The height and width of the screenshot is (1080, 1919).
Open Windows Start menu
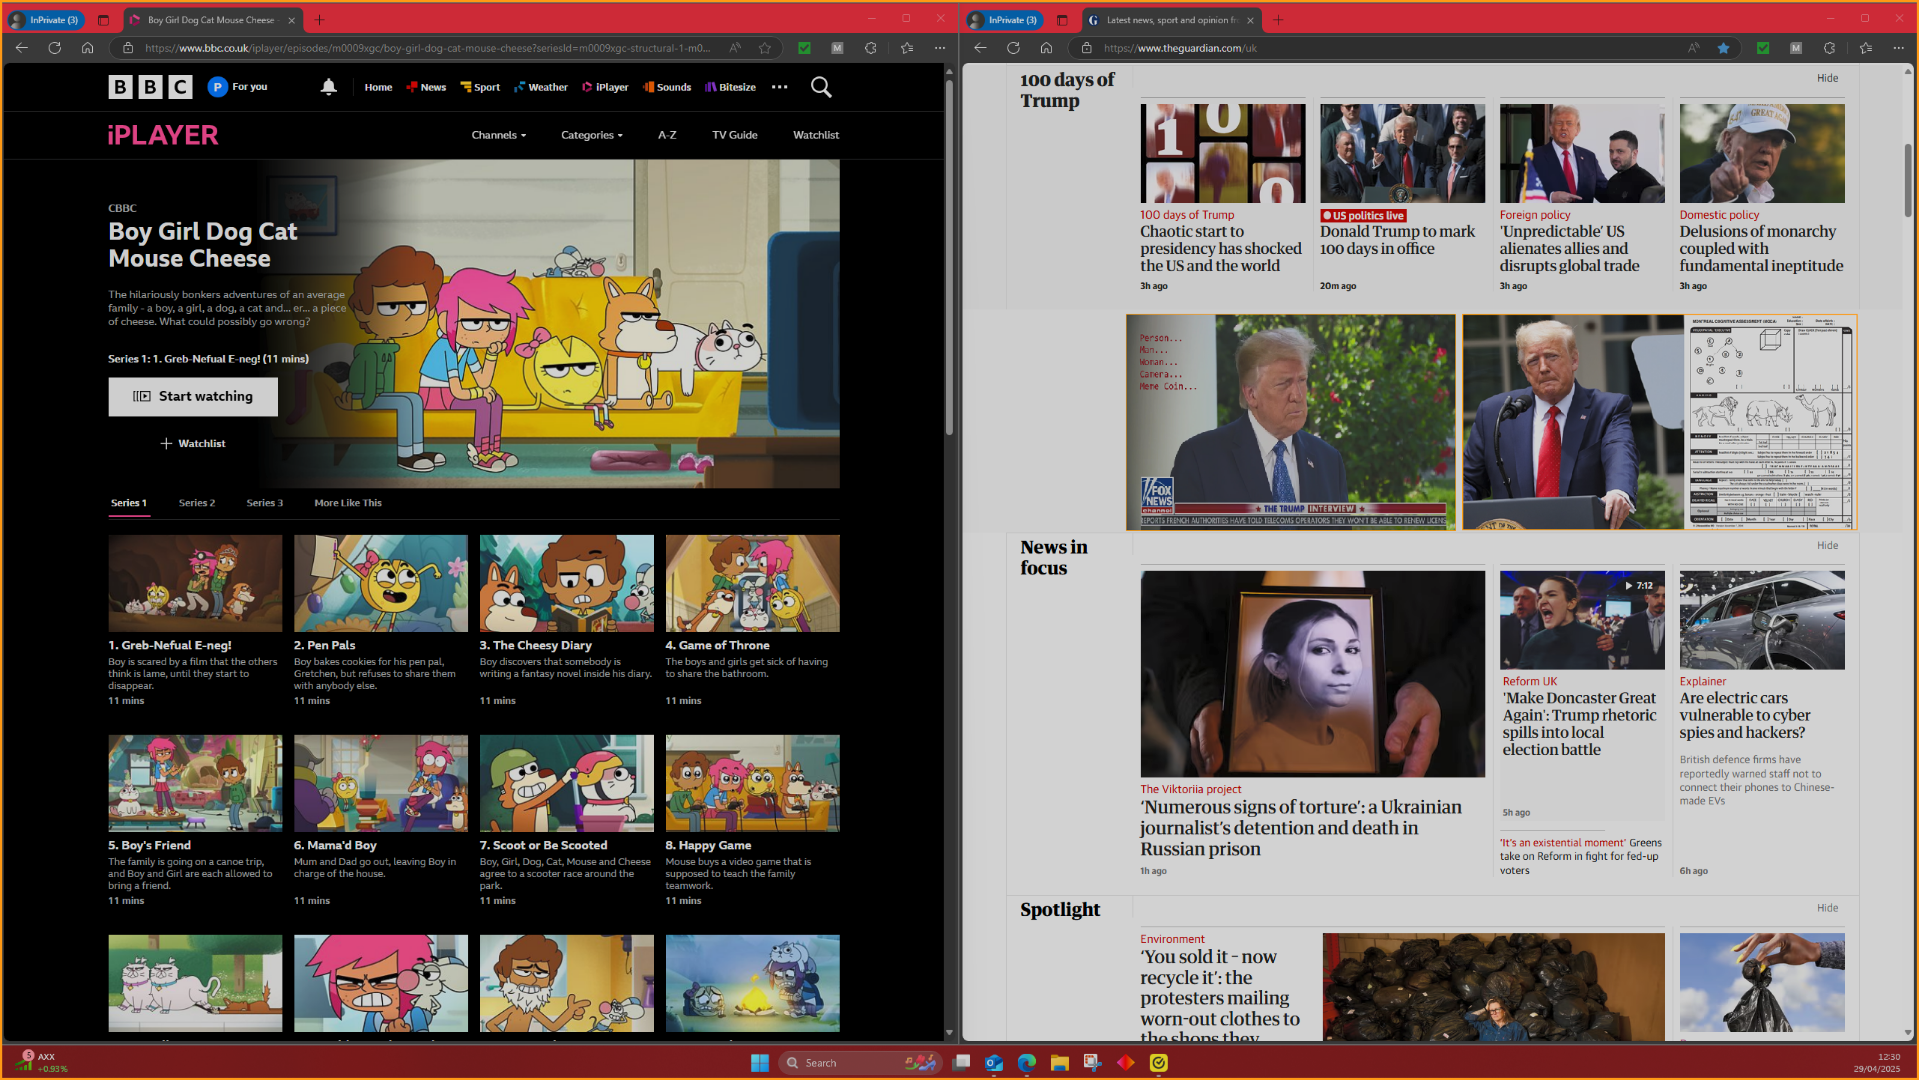760,1062
